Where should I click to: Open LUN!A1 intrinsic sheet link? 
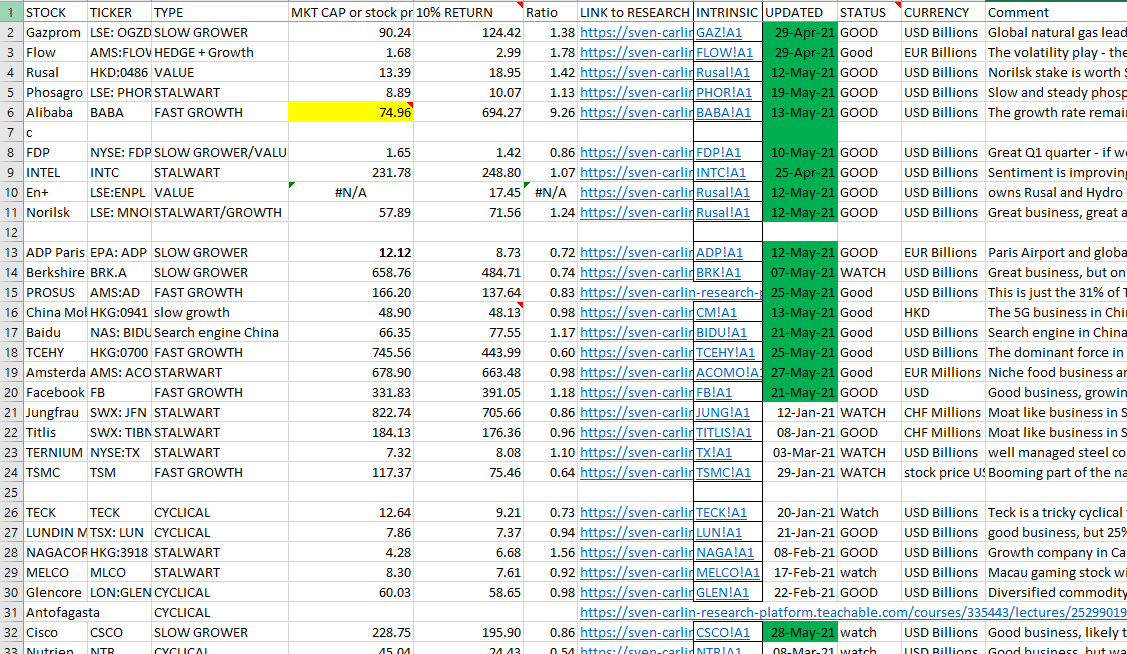(719, 533)
